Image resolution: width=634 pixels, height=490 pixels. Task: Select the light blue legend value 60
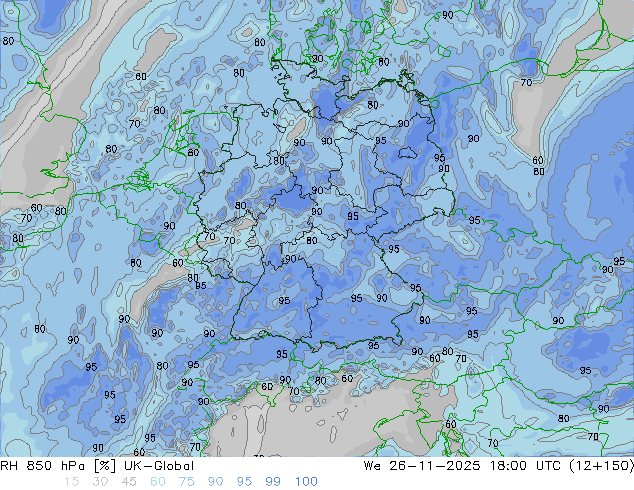158,482
